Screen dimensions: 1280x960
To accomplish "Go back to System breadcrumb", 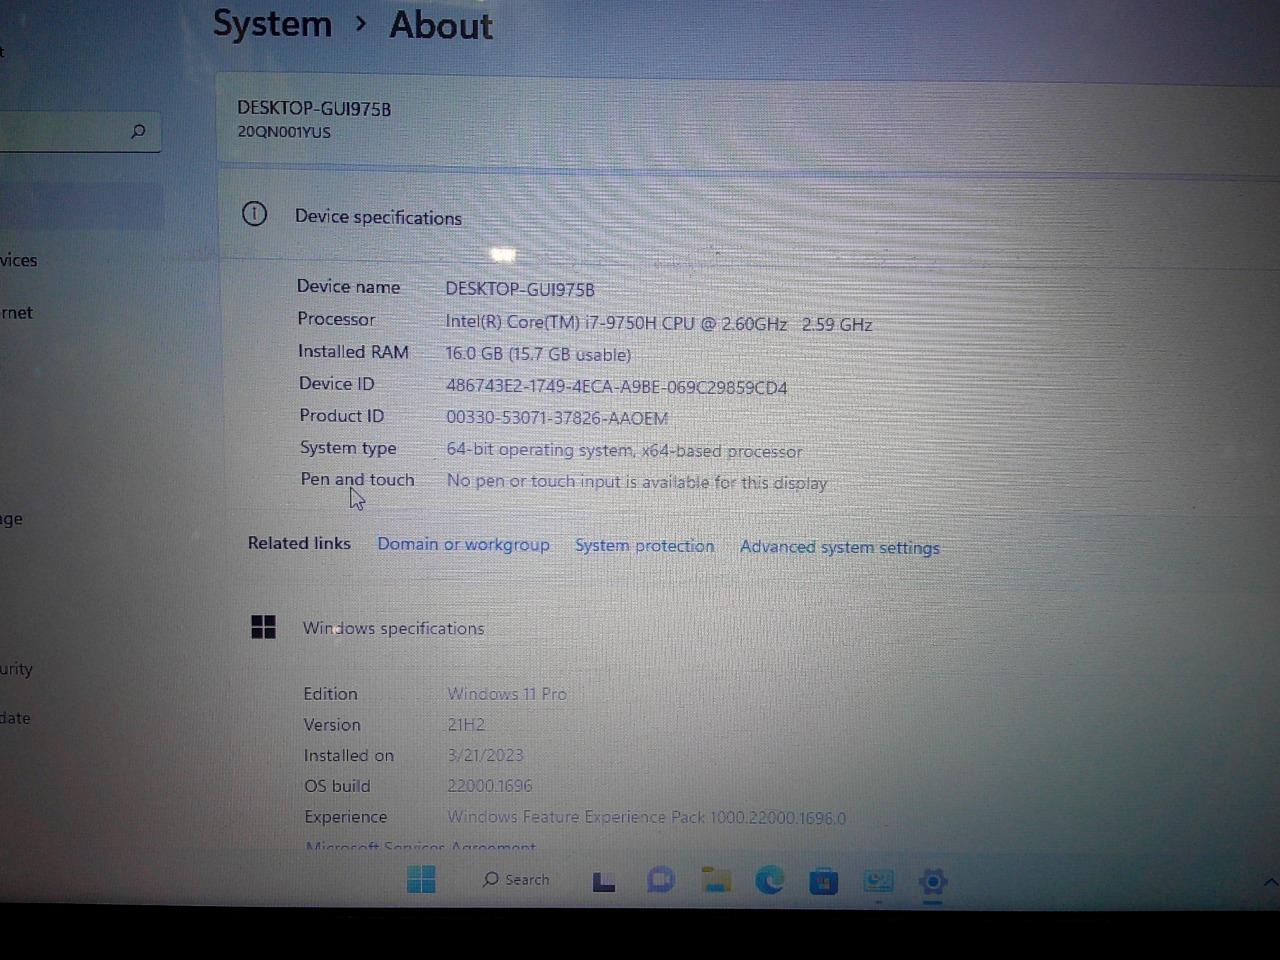I will pos(272,24).
